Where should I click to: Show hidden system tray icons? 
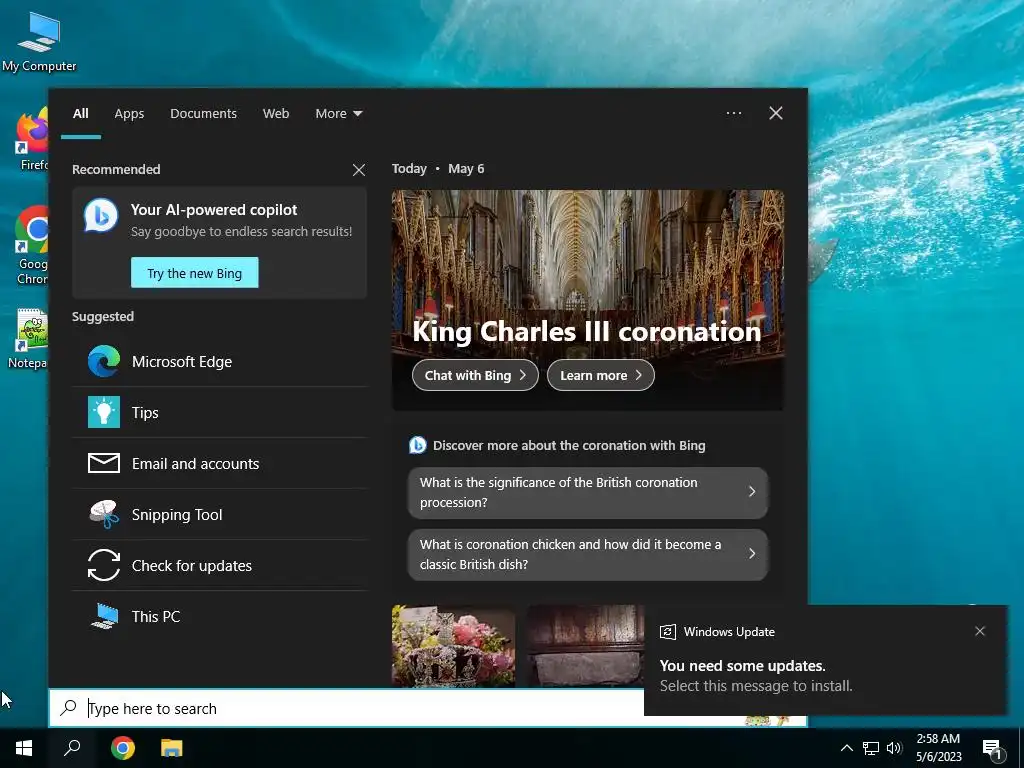846,748
